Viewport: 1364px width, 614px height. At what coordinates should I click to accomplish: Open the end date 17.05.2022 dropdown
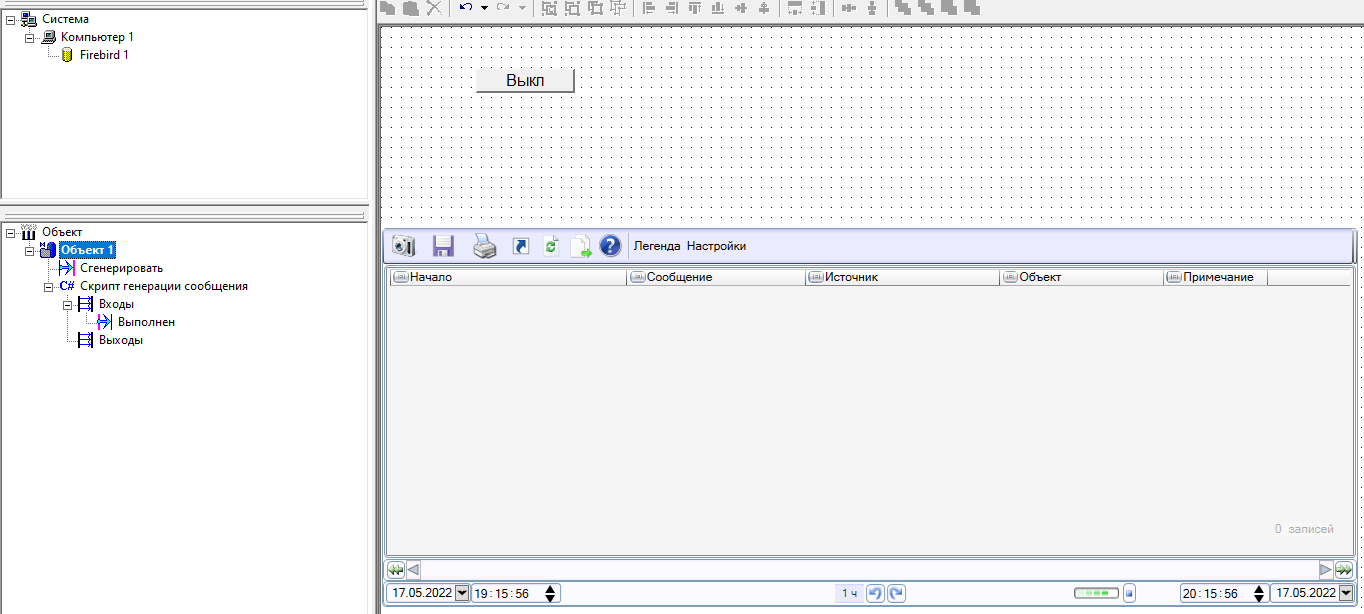[1345, 593]
